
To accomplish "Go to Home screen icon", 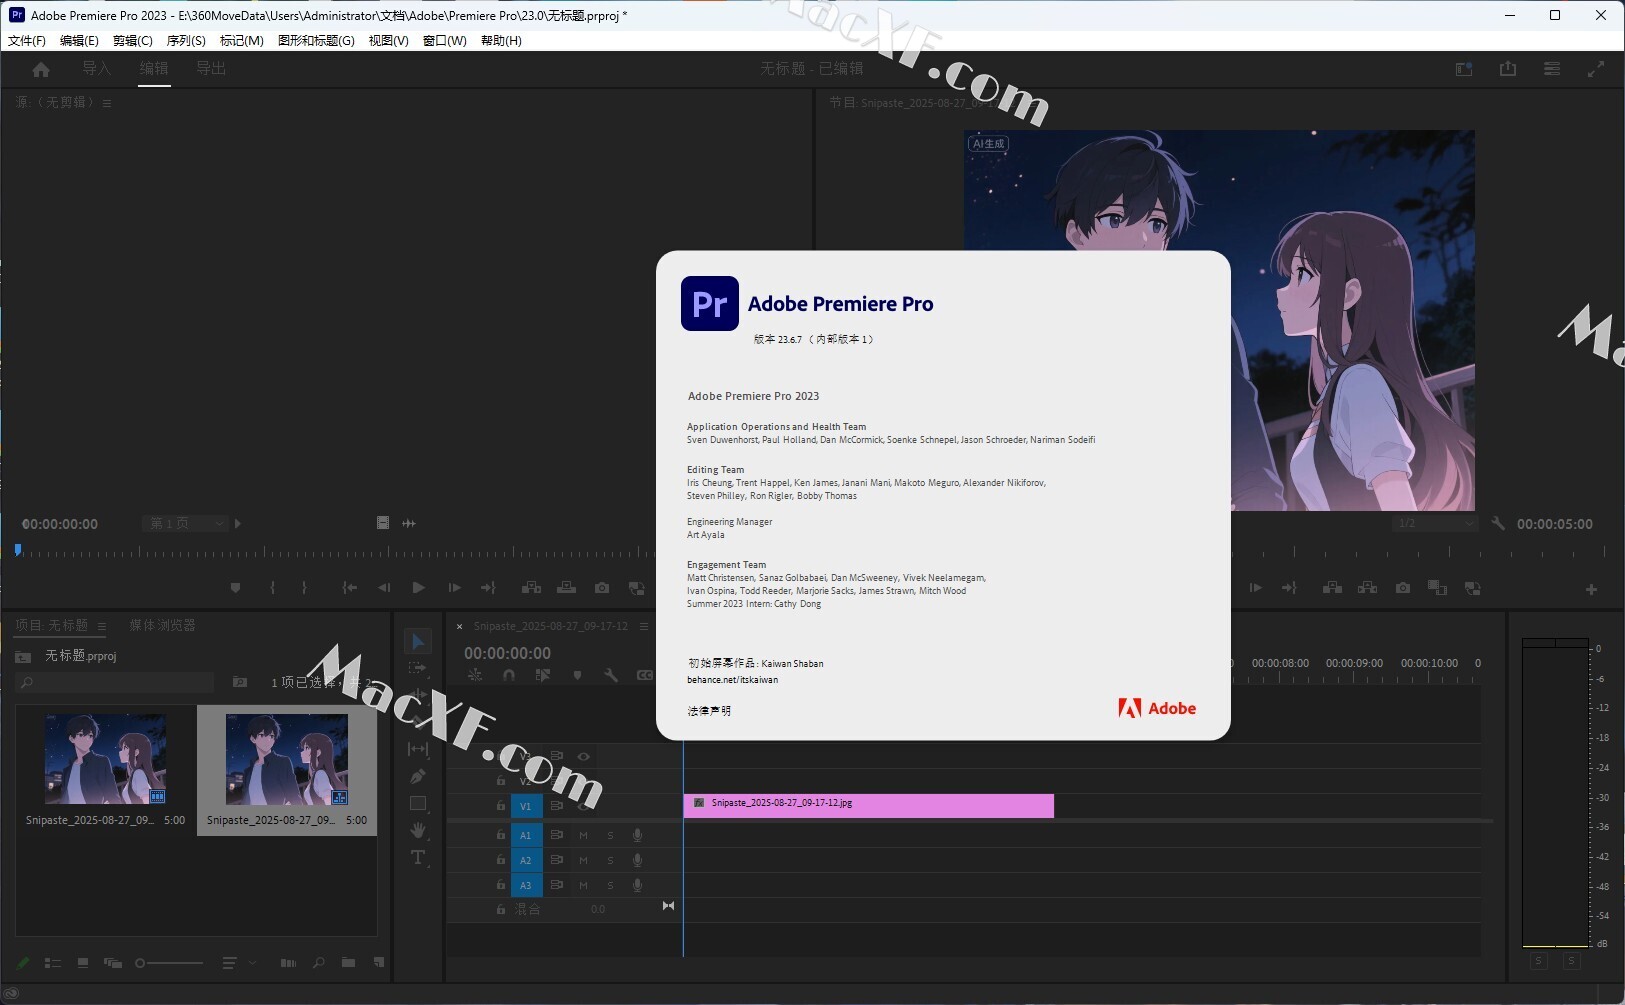I will [x=41, y=69].
